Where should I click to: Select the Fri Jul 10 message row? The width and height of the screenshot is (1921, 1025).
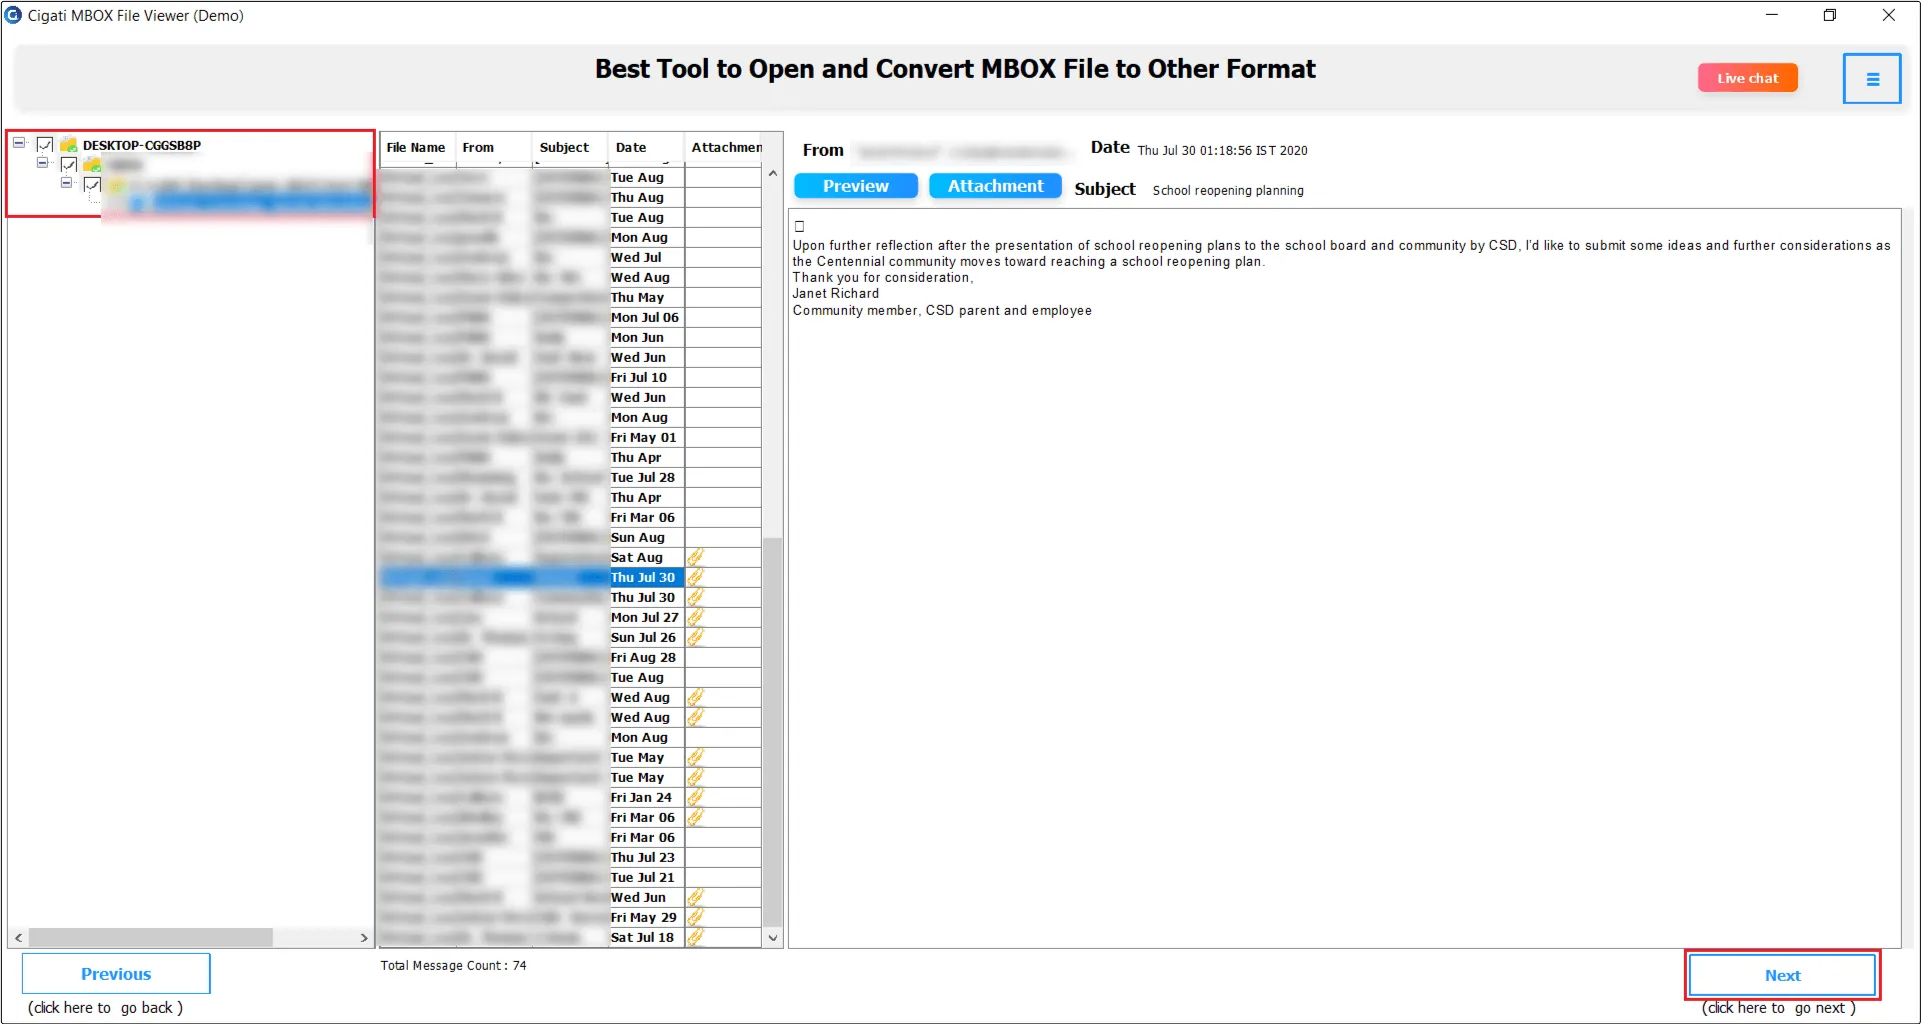coord(570,377)
